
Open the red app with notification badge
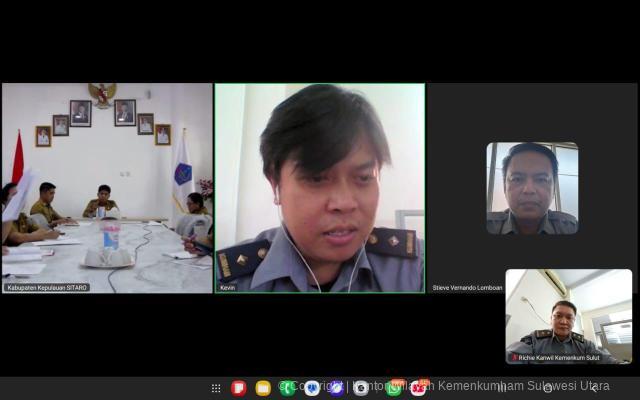(419, 388)
